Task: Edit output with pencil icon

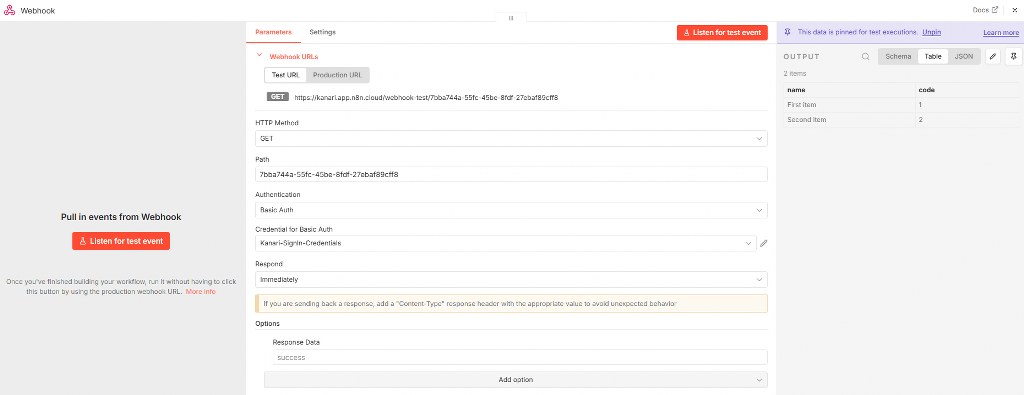Action: [x=993, y=57]
